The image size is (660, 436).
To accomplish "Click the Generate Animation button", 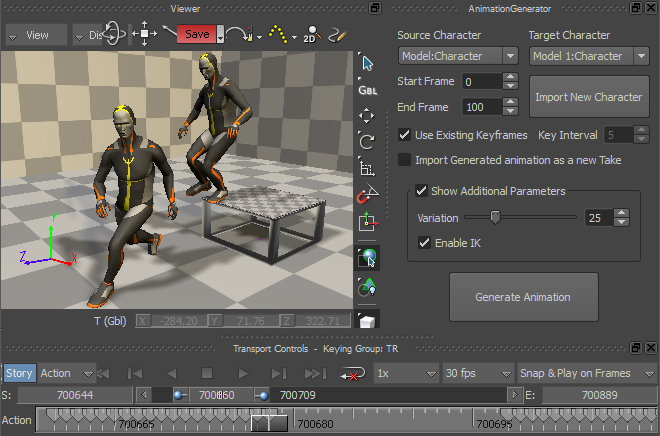I will pos(523,297).
